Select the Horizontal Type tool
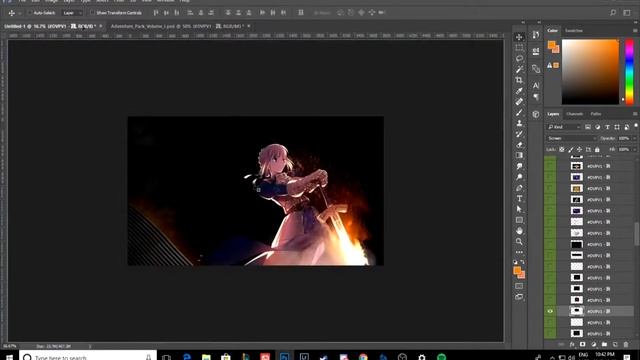The height and width of the screenshot is (360, 640). pos(519,198)
